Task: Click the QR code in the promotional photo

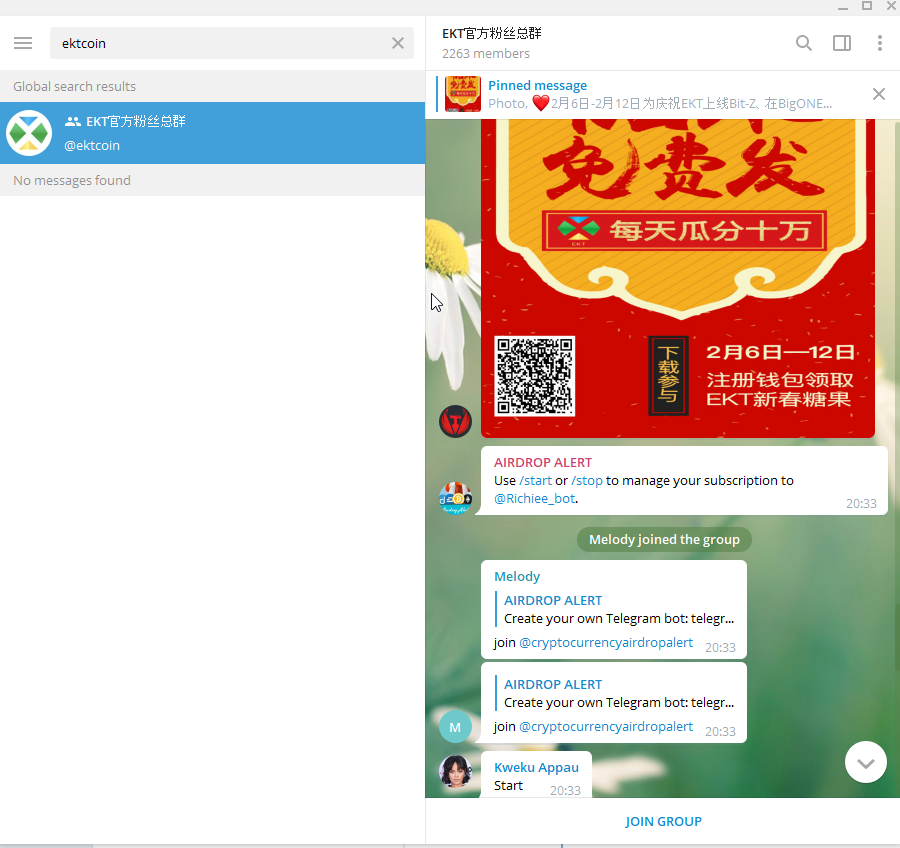Action: 534,376
